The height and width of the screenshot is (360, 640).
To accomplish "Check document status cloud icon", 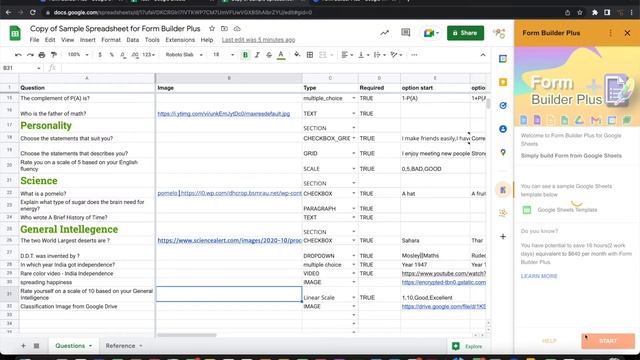I will (x=237, y=29).
